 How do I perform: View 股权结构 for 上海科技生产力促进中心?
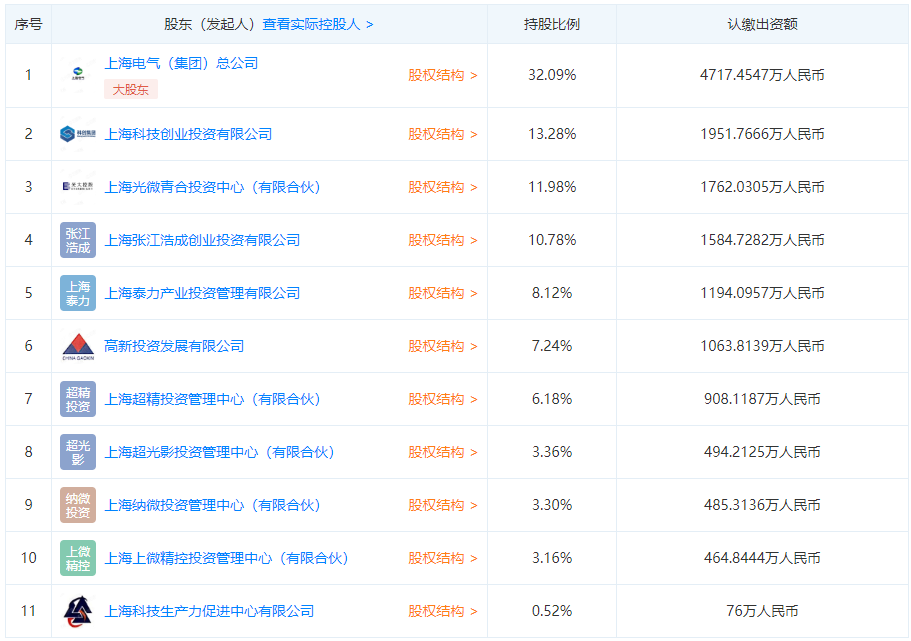[x=443, y=611]
